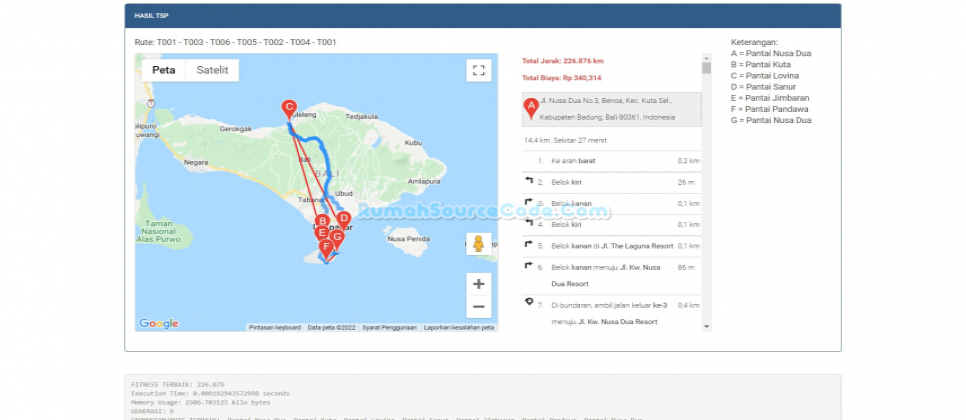The height and width of the screenshot is (420, 966).
Task: Select map marker D on the route
Action: point(344,218)
